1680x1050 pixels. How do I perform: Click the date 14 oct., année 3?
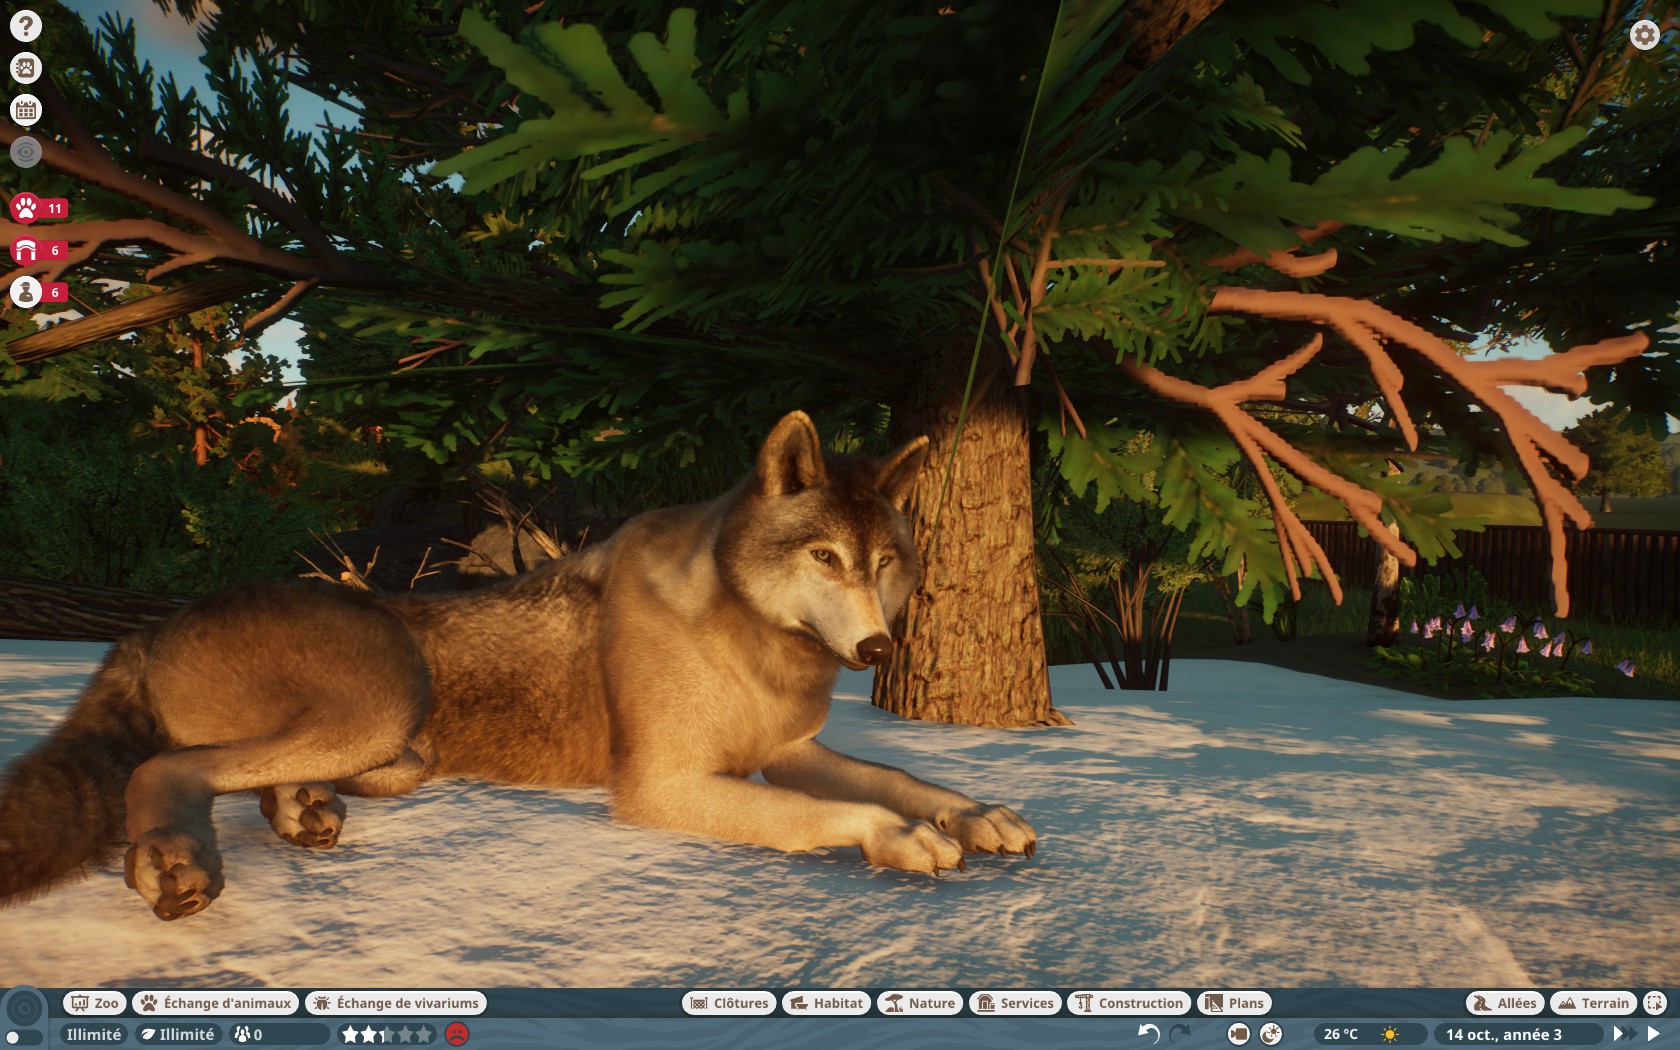pyautogui.click(x=1503, y=1034)
